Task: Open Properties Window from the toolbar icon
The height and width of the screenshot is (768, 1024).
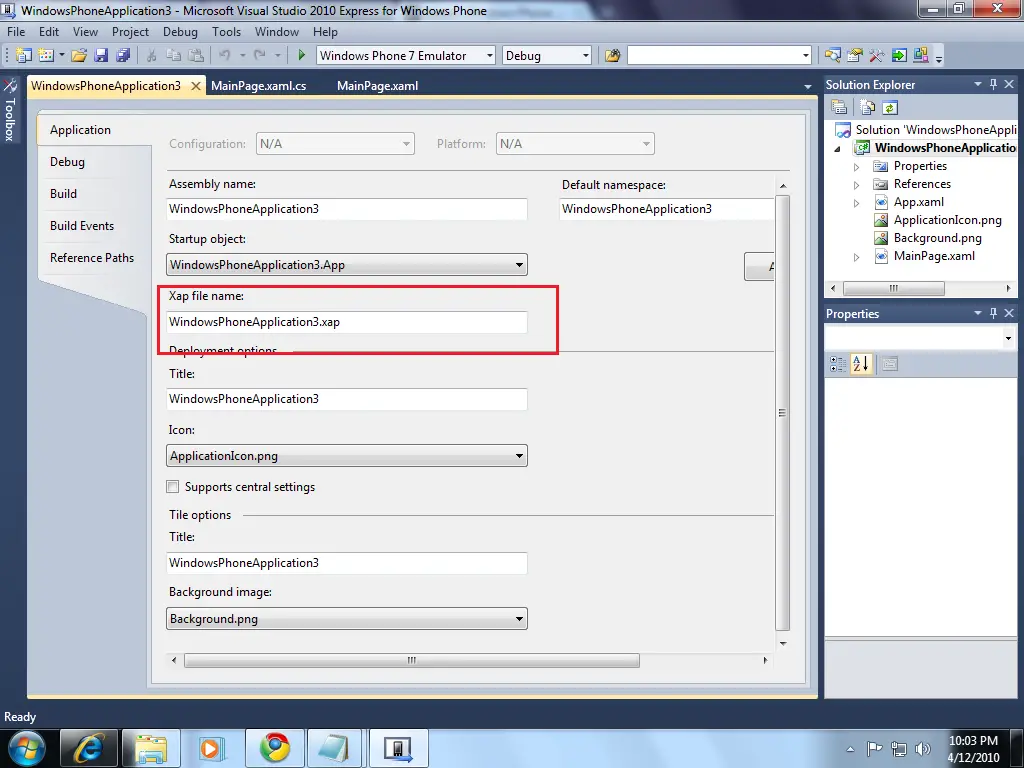Action: click(854, 56)
